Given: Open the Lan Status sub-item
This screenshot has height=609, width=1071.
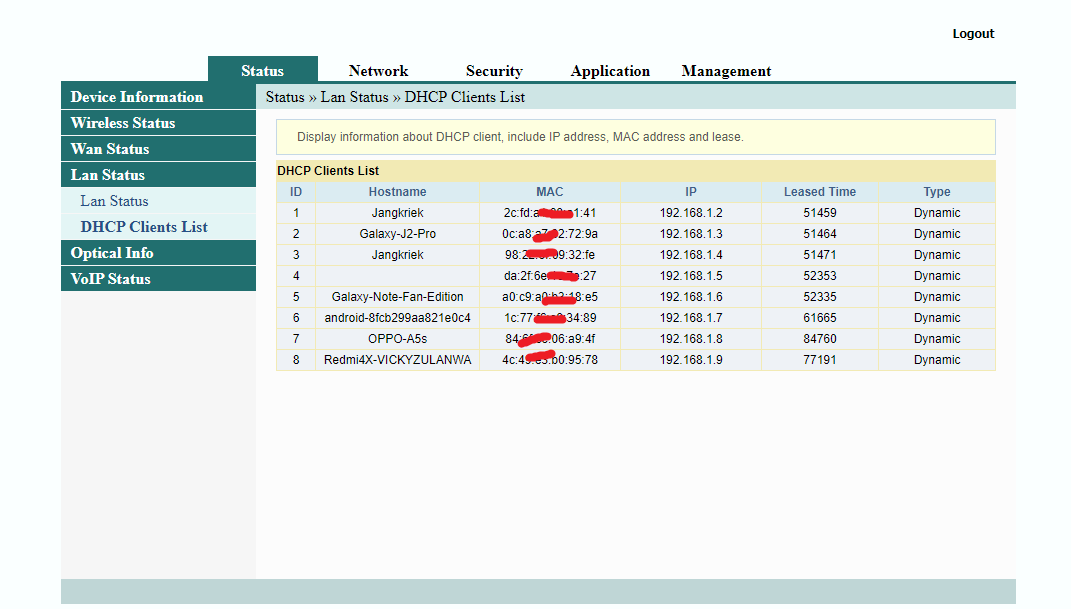Looking at the screenshot, I should tap(114, 201).
